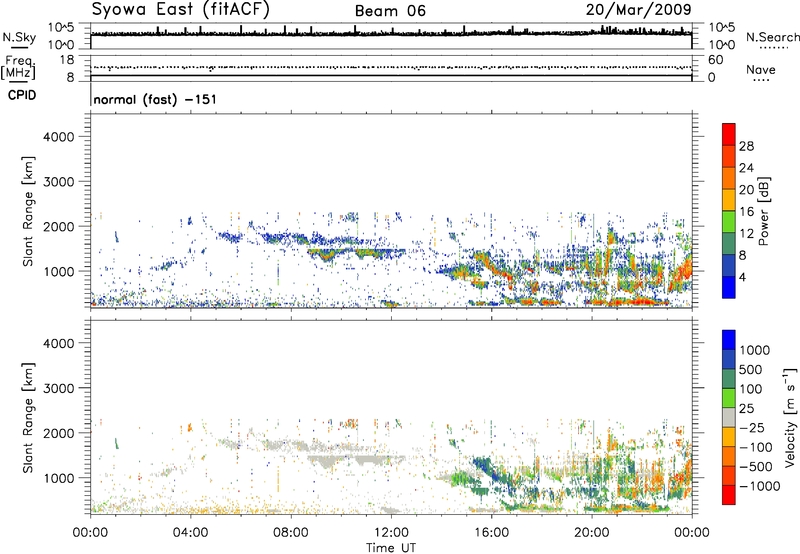Viewport: 800px width, 554px height.
Task: Click '3000' on the Power panel range axis
Action: [x=58, y=182]
